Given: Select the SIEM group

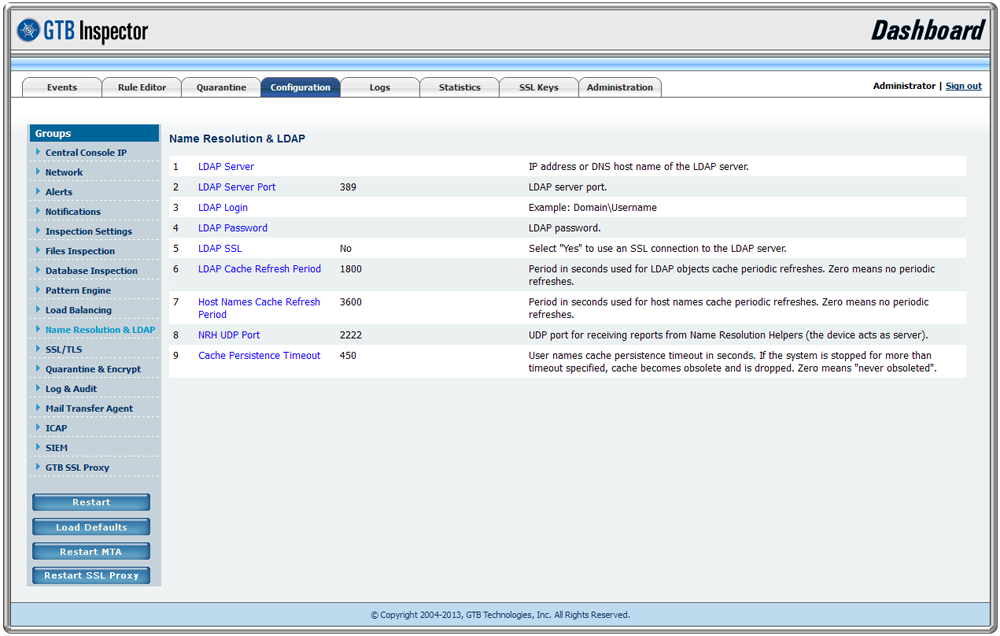Looking at the screenshot, I should pyautogui.click(x=56, y=448).
